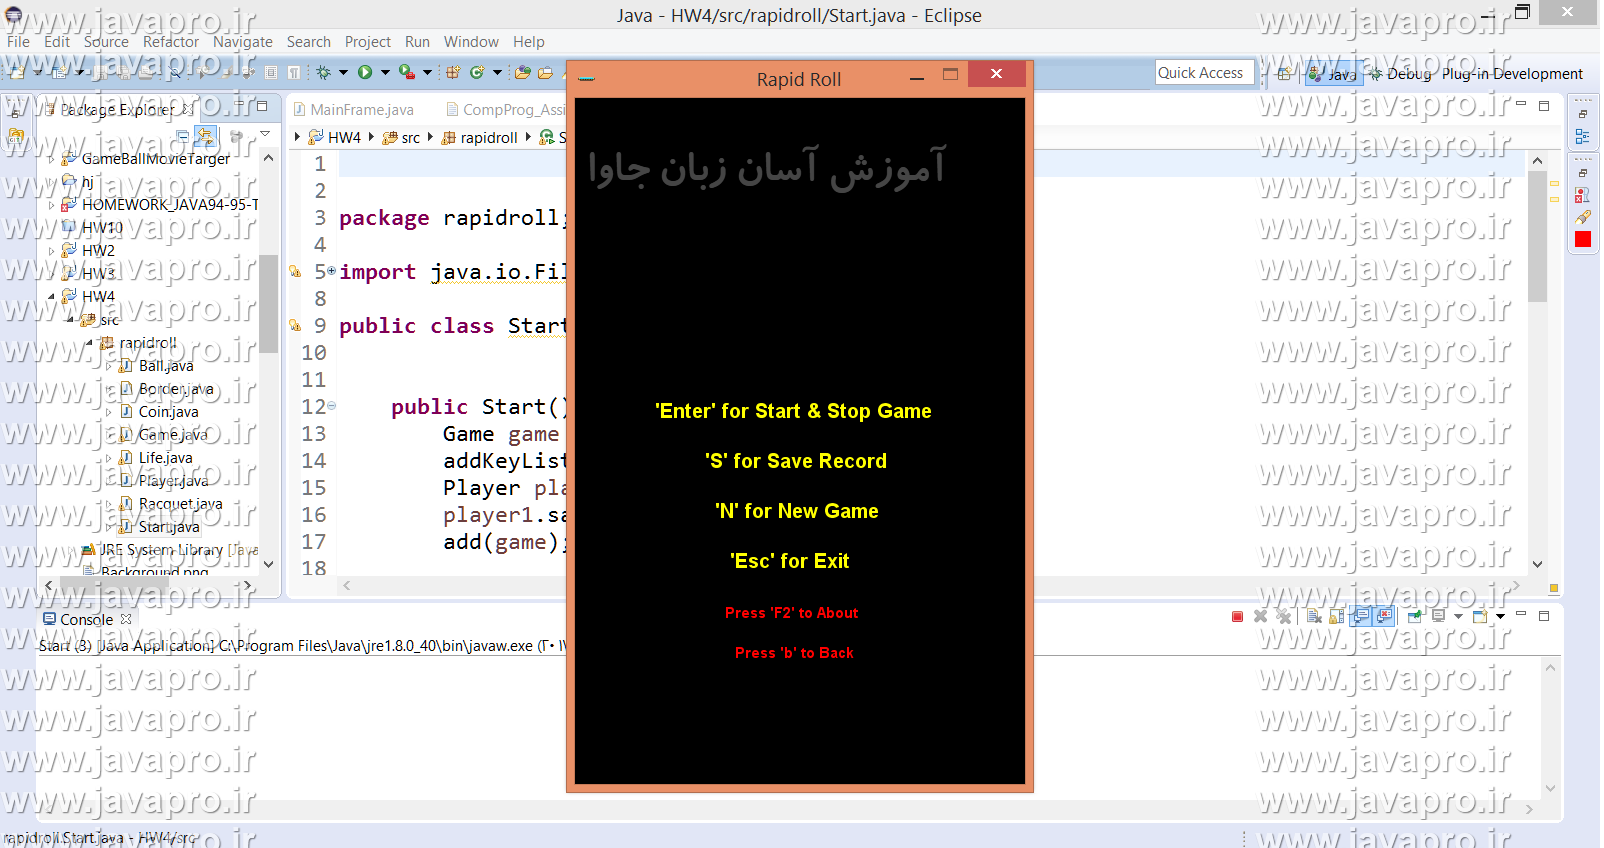Image resolution: width=1604 pixels, height=848 pixels.
Task: Open Game.java in Package Explorer
Action: [x=172, y=435]
